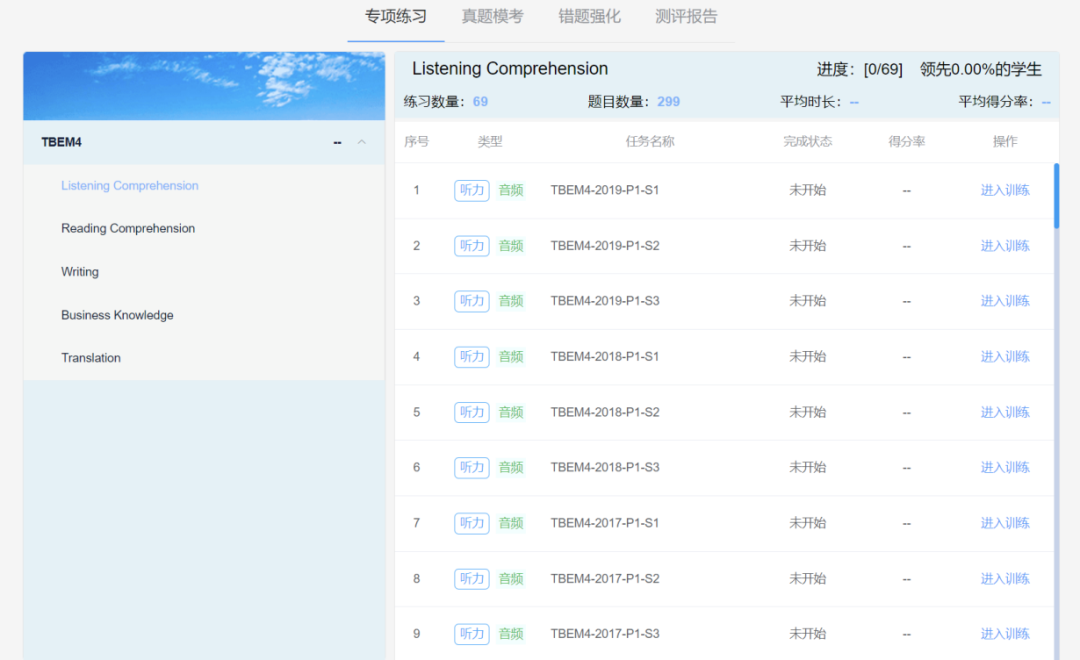The height and width of the screenshot is (660, 1080).
Task: Switch to the 错题强化 tab
Action: (589, 17)
